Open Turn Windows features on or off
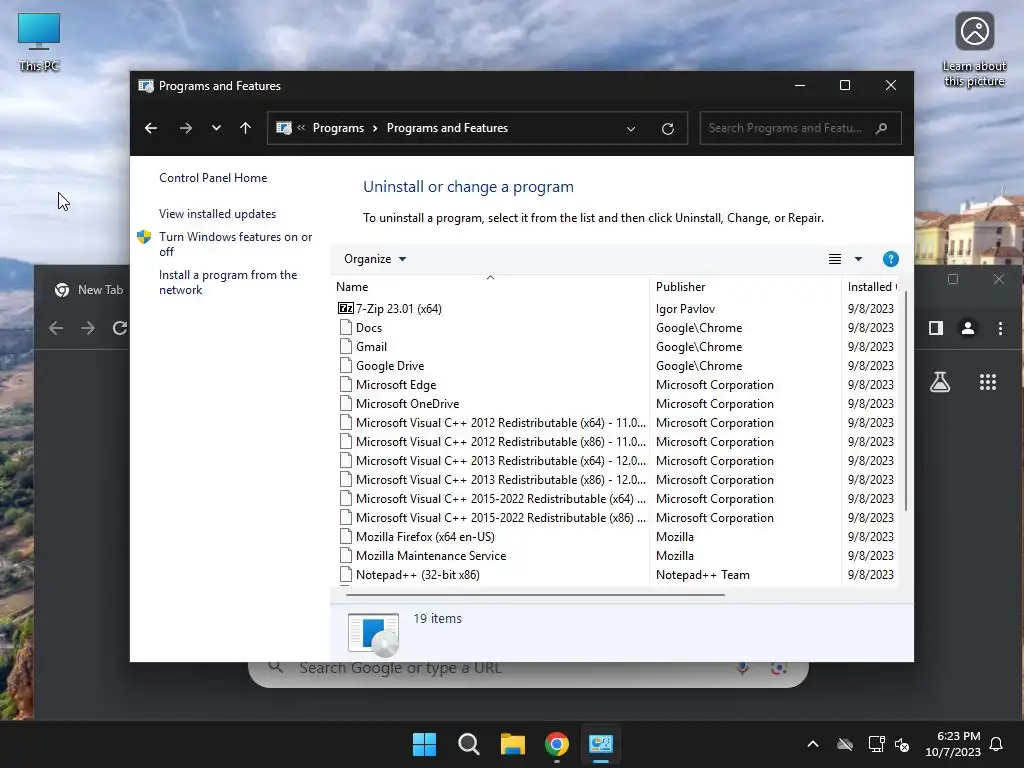The width and height of the screenshot is (1024, 768). [236, 244]
